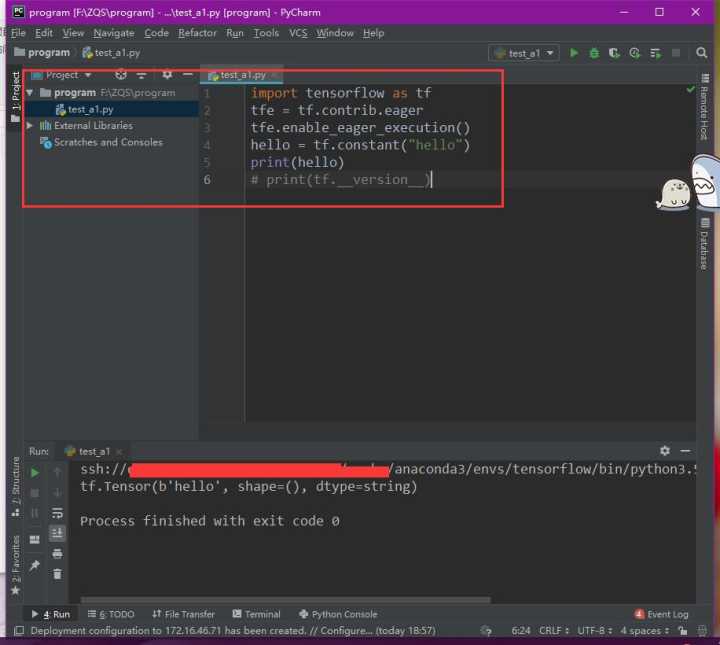The height and width of the screenshot is (645, 720).
Task: Open the VCS menu
Action: coord(298,33)
